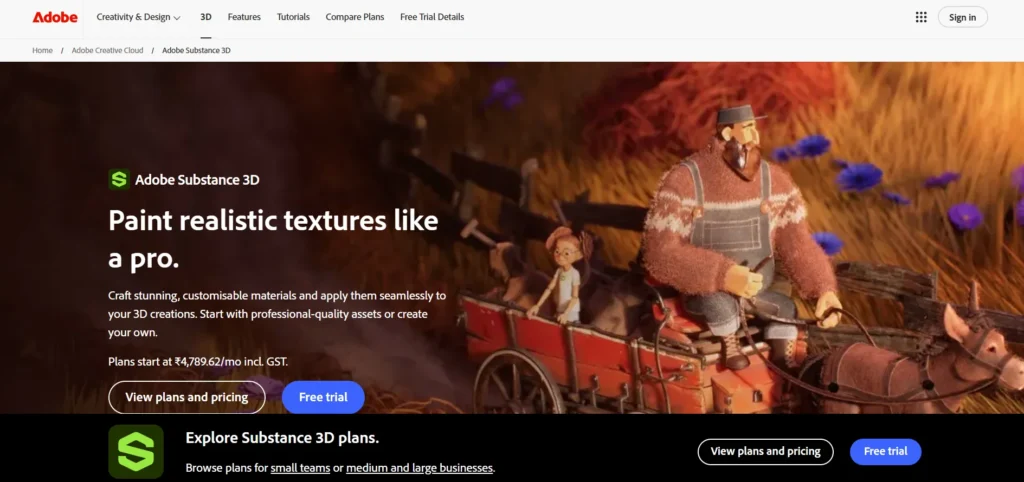Expand the Creativity & Design menu

[138, 17]
